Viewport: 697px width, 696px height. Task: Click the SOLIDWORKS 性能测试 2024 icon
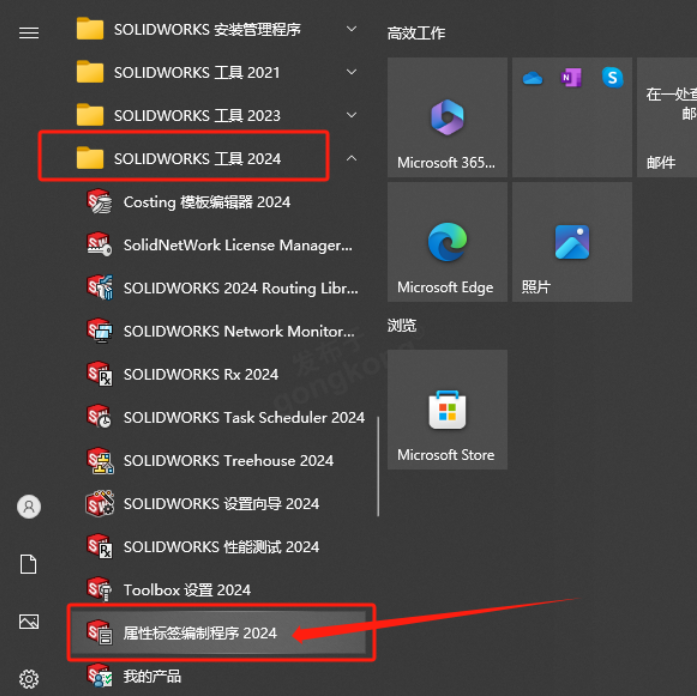(99, 546)
